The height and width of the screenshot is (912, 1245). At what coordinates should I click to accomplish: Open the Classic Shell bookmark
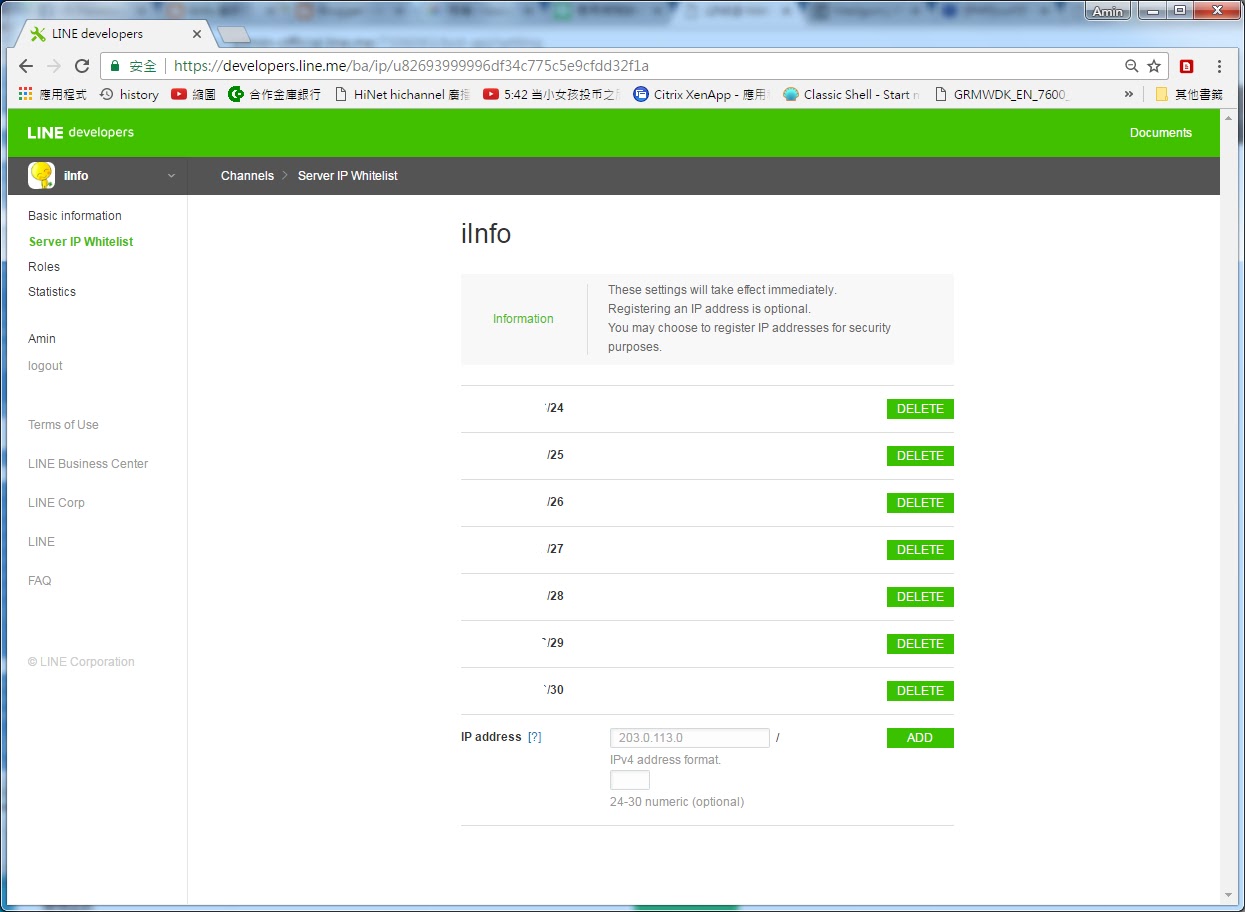tap(851, 94)
